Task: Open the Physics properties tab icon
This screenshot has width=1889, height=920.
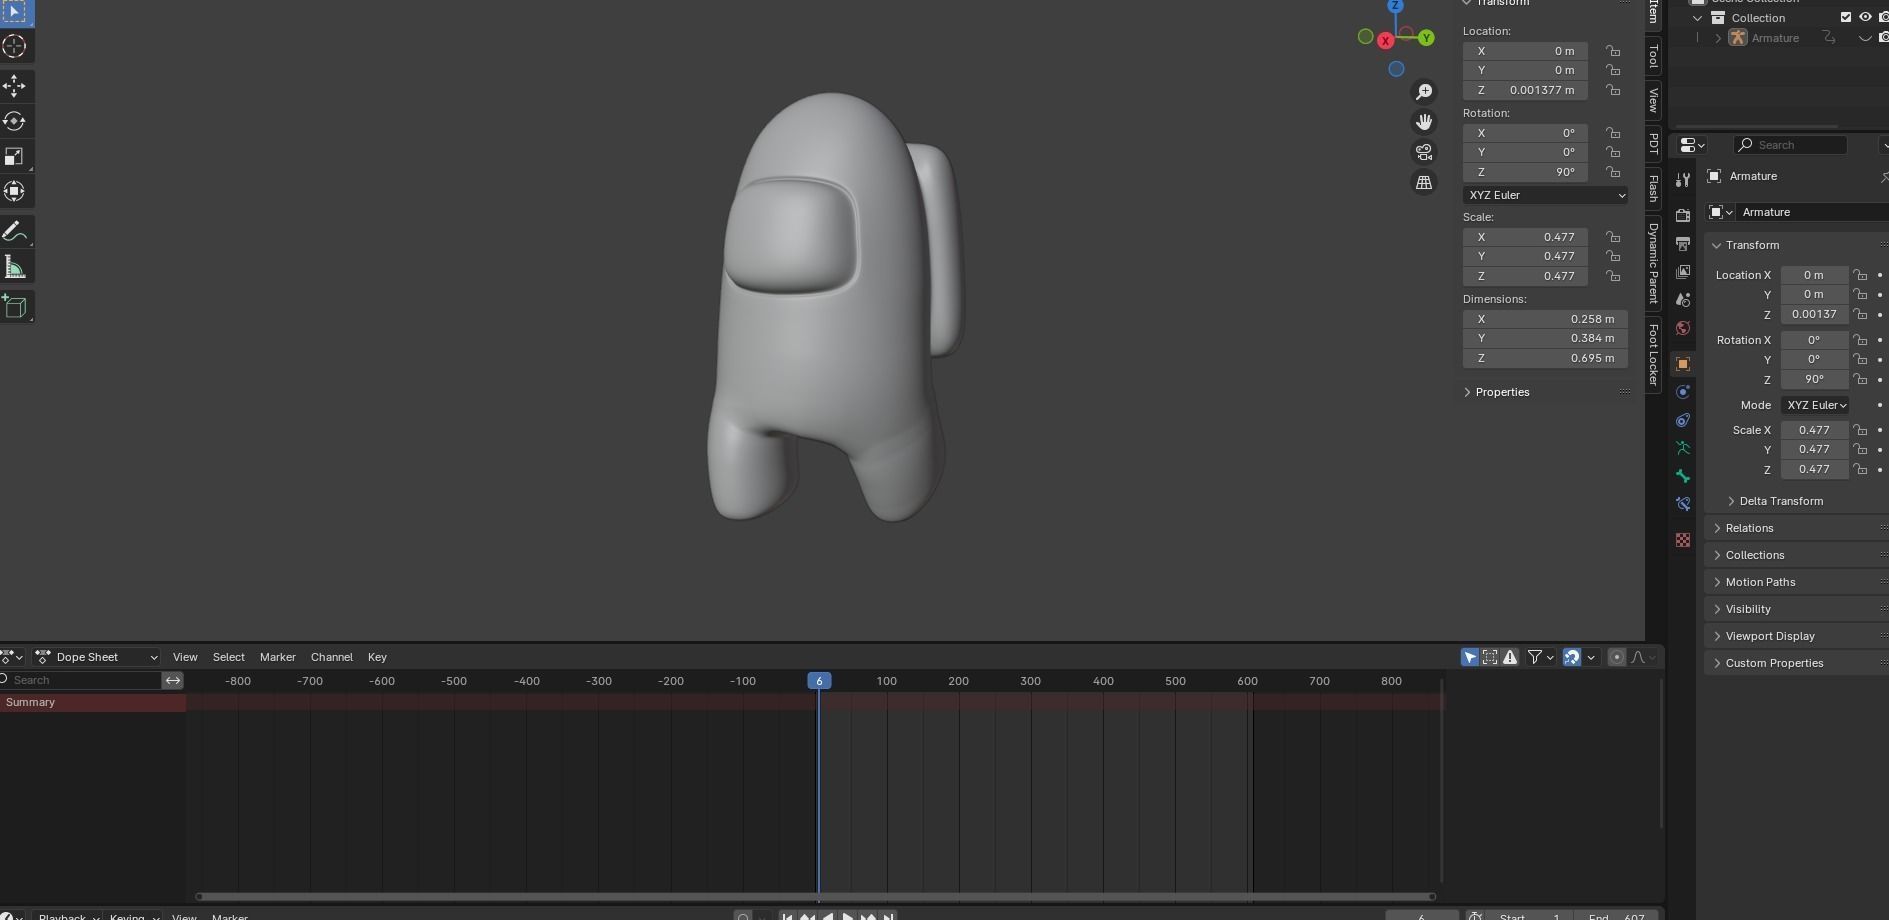Action: pyautogui.click(x=1683, y=392)
